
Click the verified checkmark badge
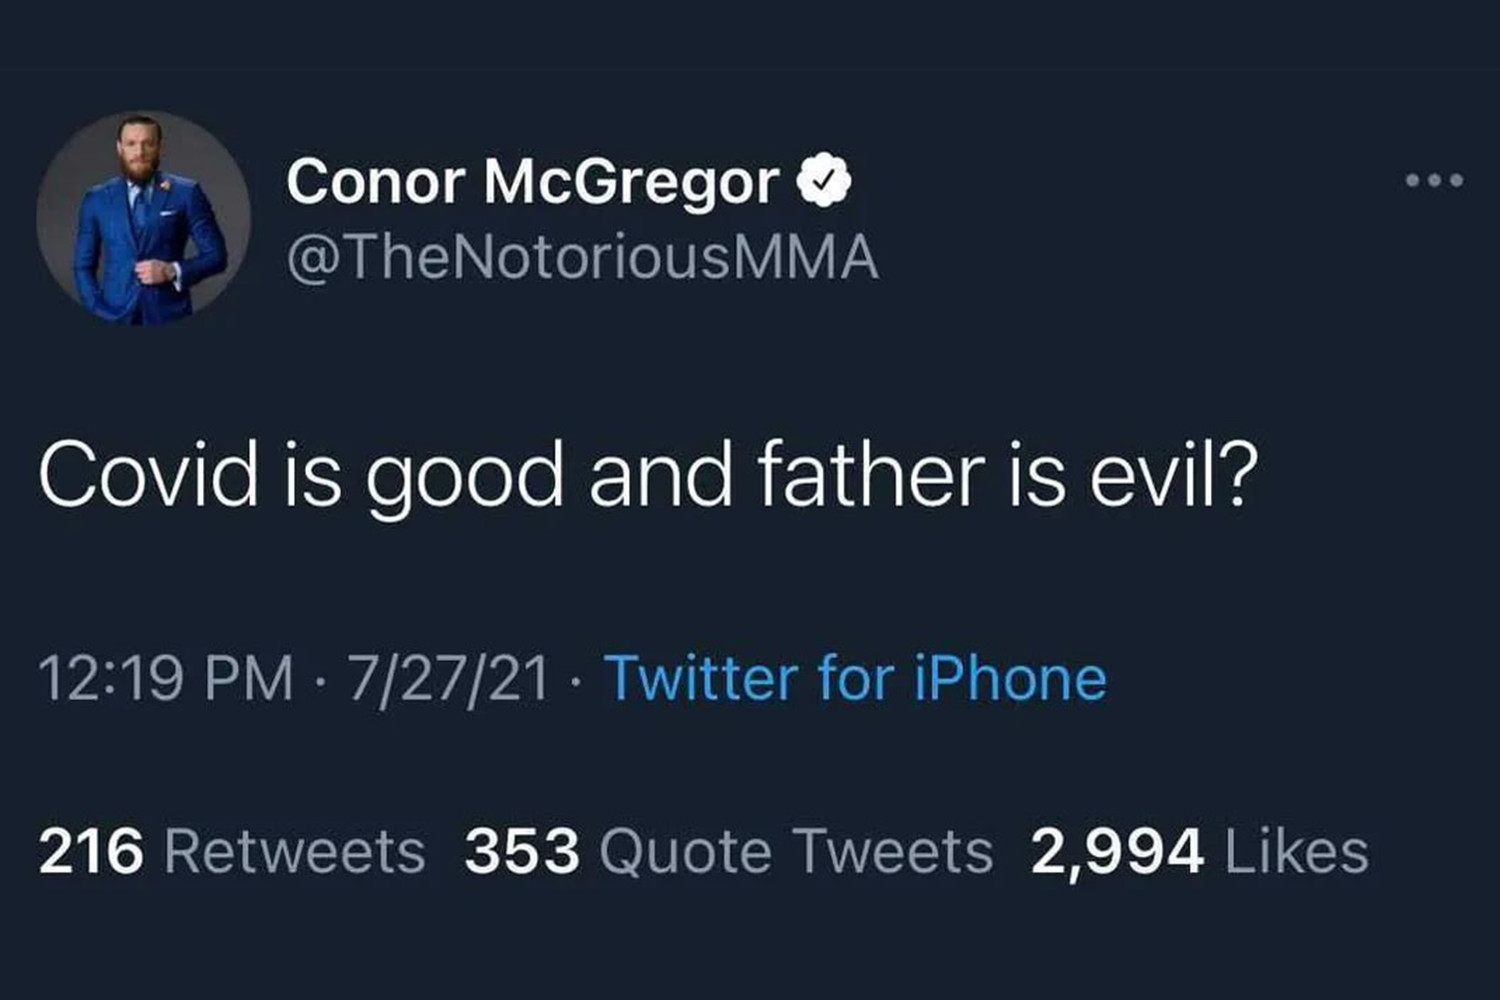pyautogui.click(x=823, y=181)
